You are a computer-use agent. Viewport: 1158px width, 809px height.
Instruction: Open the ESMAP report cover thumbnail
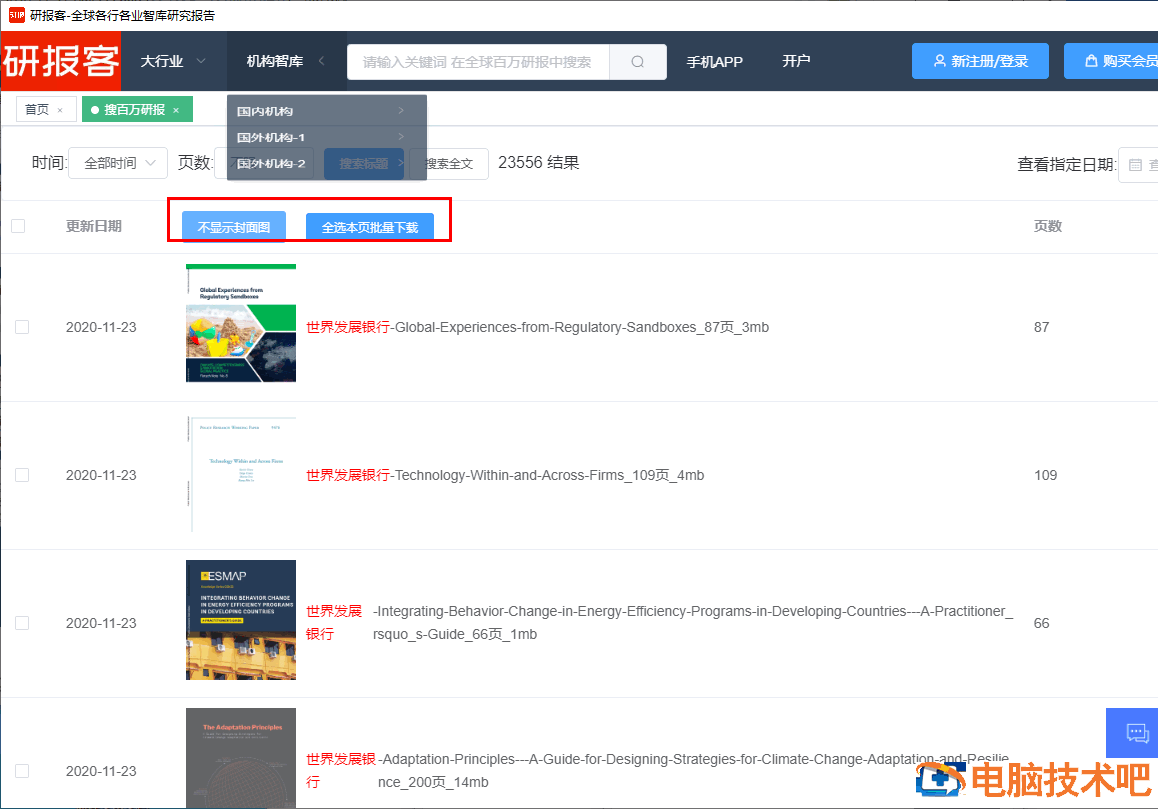pos(241,620)
